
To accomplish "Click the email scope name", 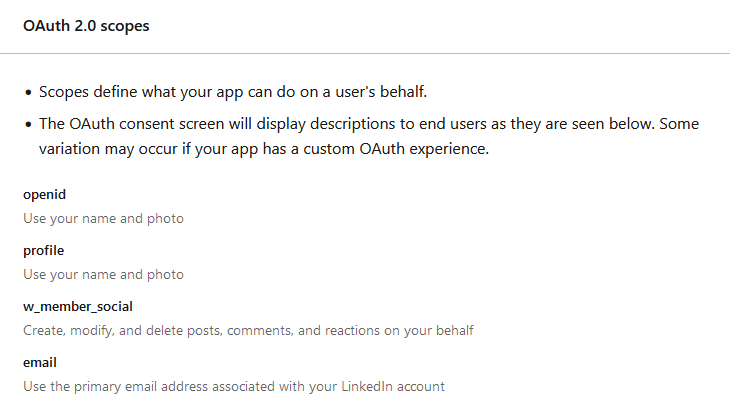I will [40, 362].
